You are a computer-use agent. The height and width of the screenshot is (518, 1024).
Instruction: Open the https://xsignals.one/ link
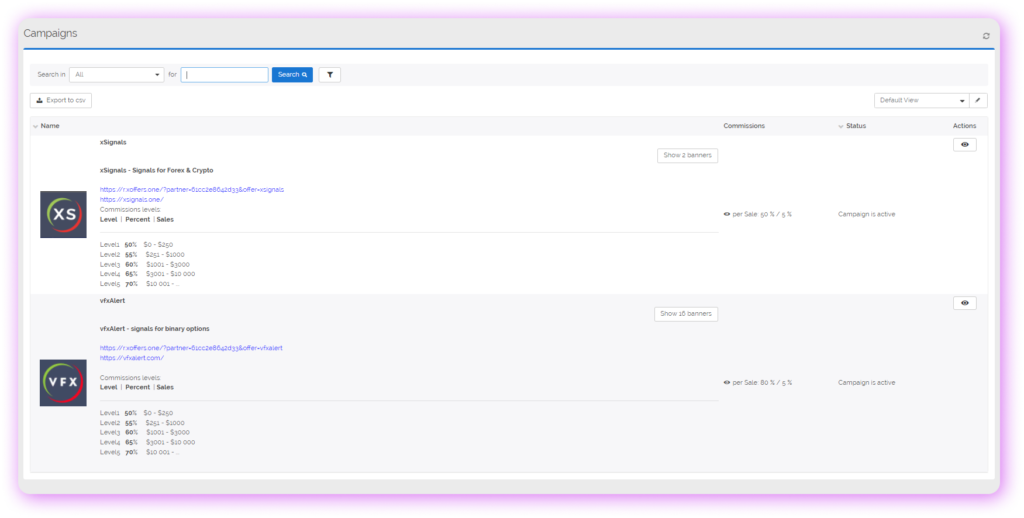click(x=132, y=199)
